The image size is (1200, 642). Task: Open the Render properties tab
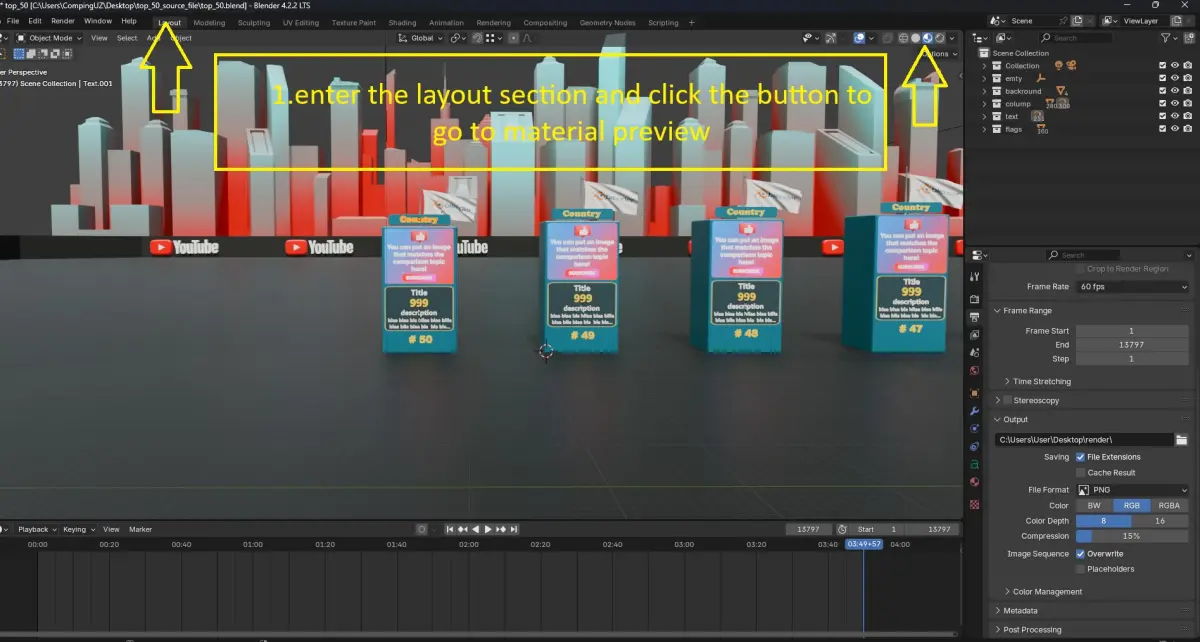[x=975, y=298]
